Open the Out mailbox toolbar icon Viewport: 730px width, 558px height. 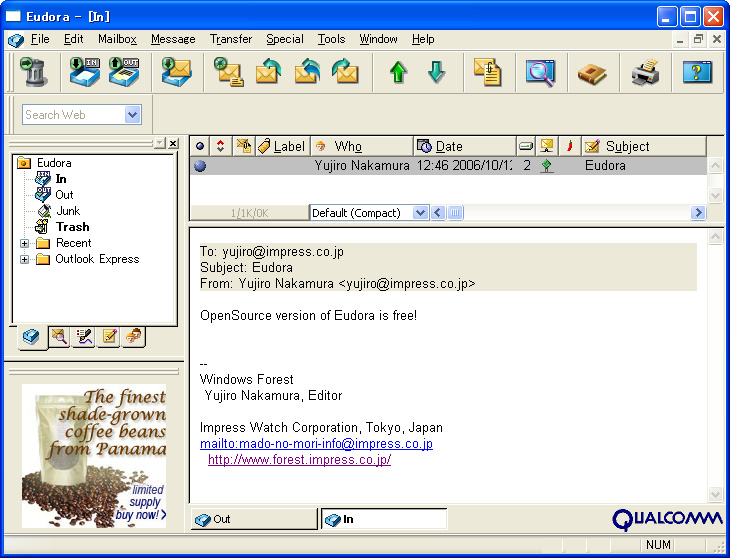[124, 72]
